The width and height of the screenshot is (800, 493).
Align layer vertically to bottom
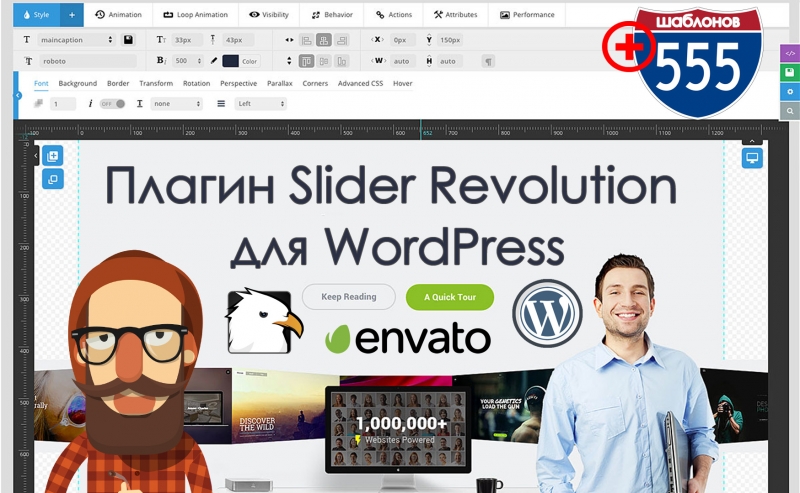(342, 61)
